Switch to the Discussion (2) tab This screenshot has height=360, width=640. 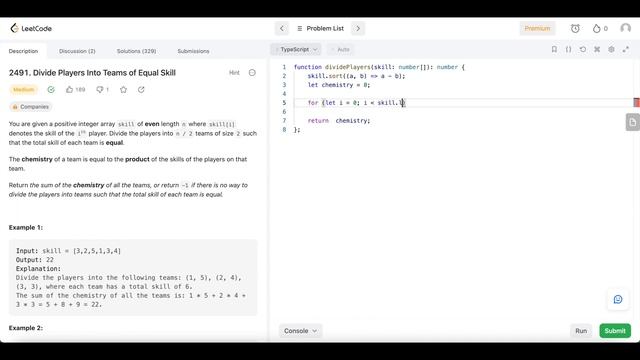(x=77, y=51)
